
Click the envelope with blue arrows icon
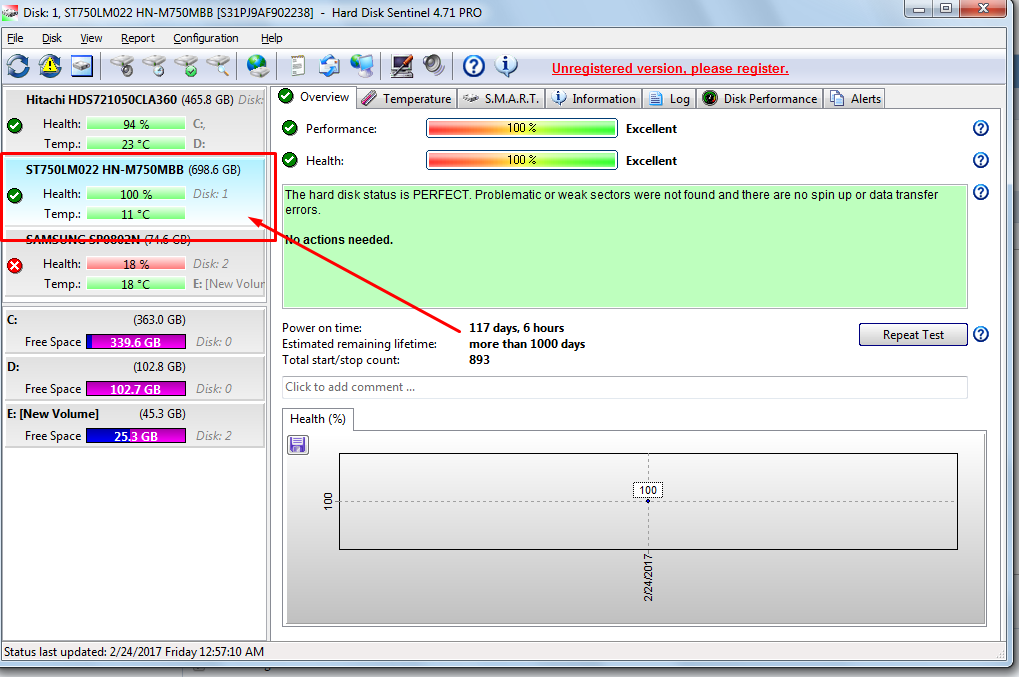pyautogui.click(x=329, y=66)
